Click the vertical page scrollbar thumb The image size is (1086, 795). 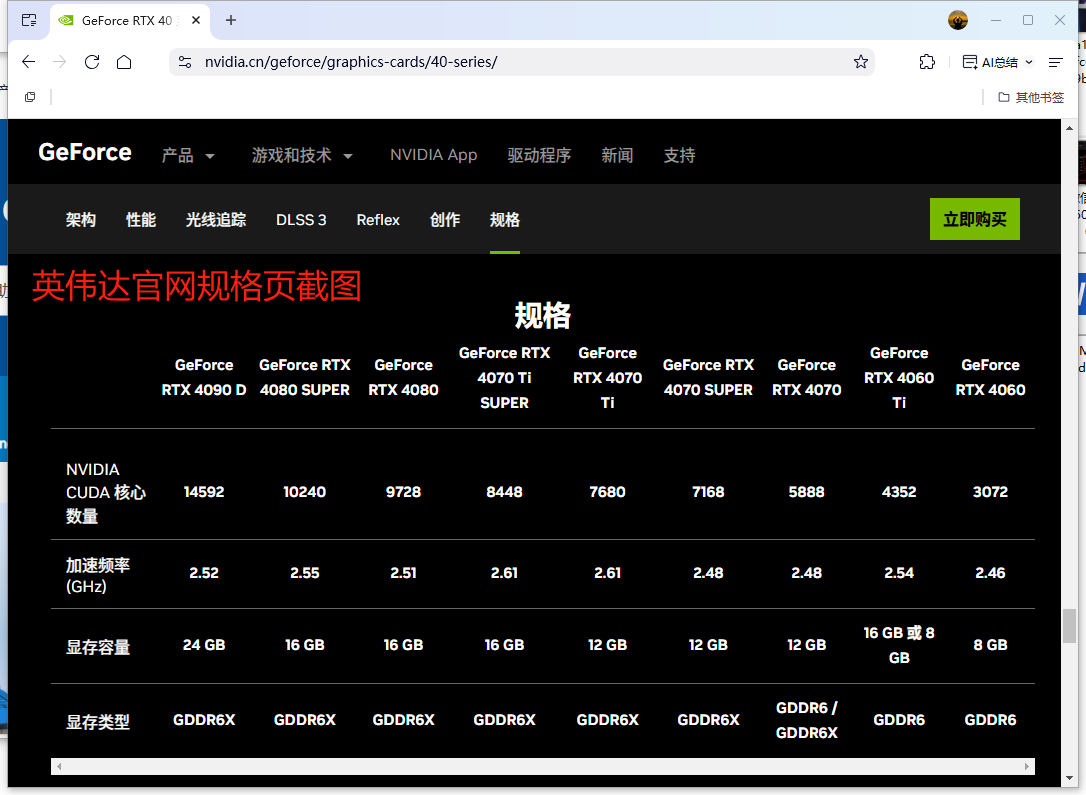[1070, 625]
